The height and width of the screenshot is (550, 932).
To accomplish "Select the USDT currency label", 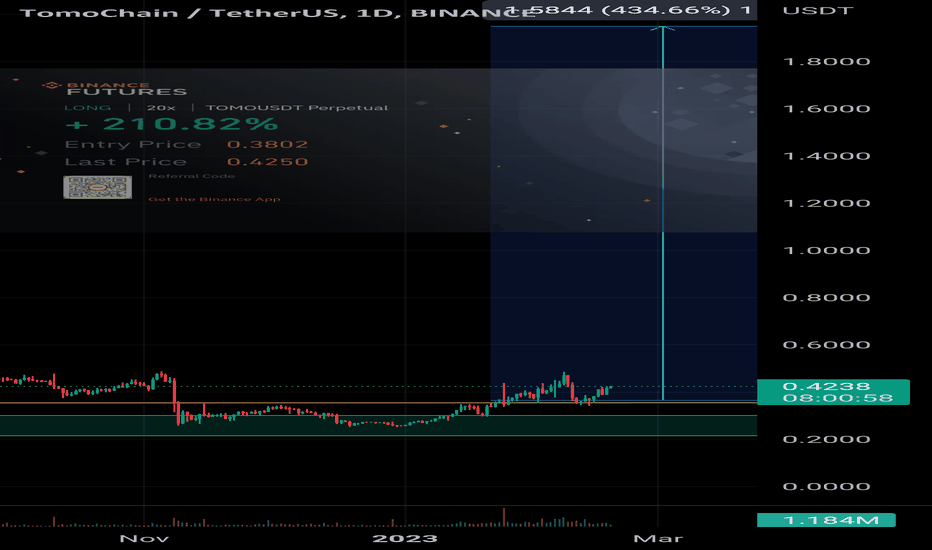I will click(x=818, y=10).
